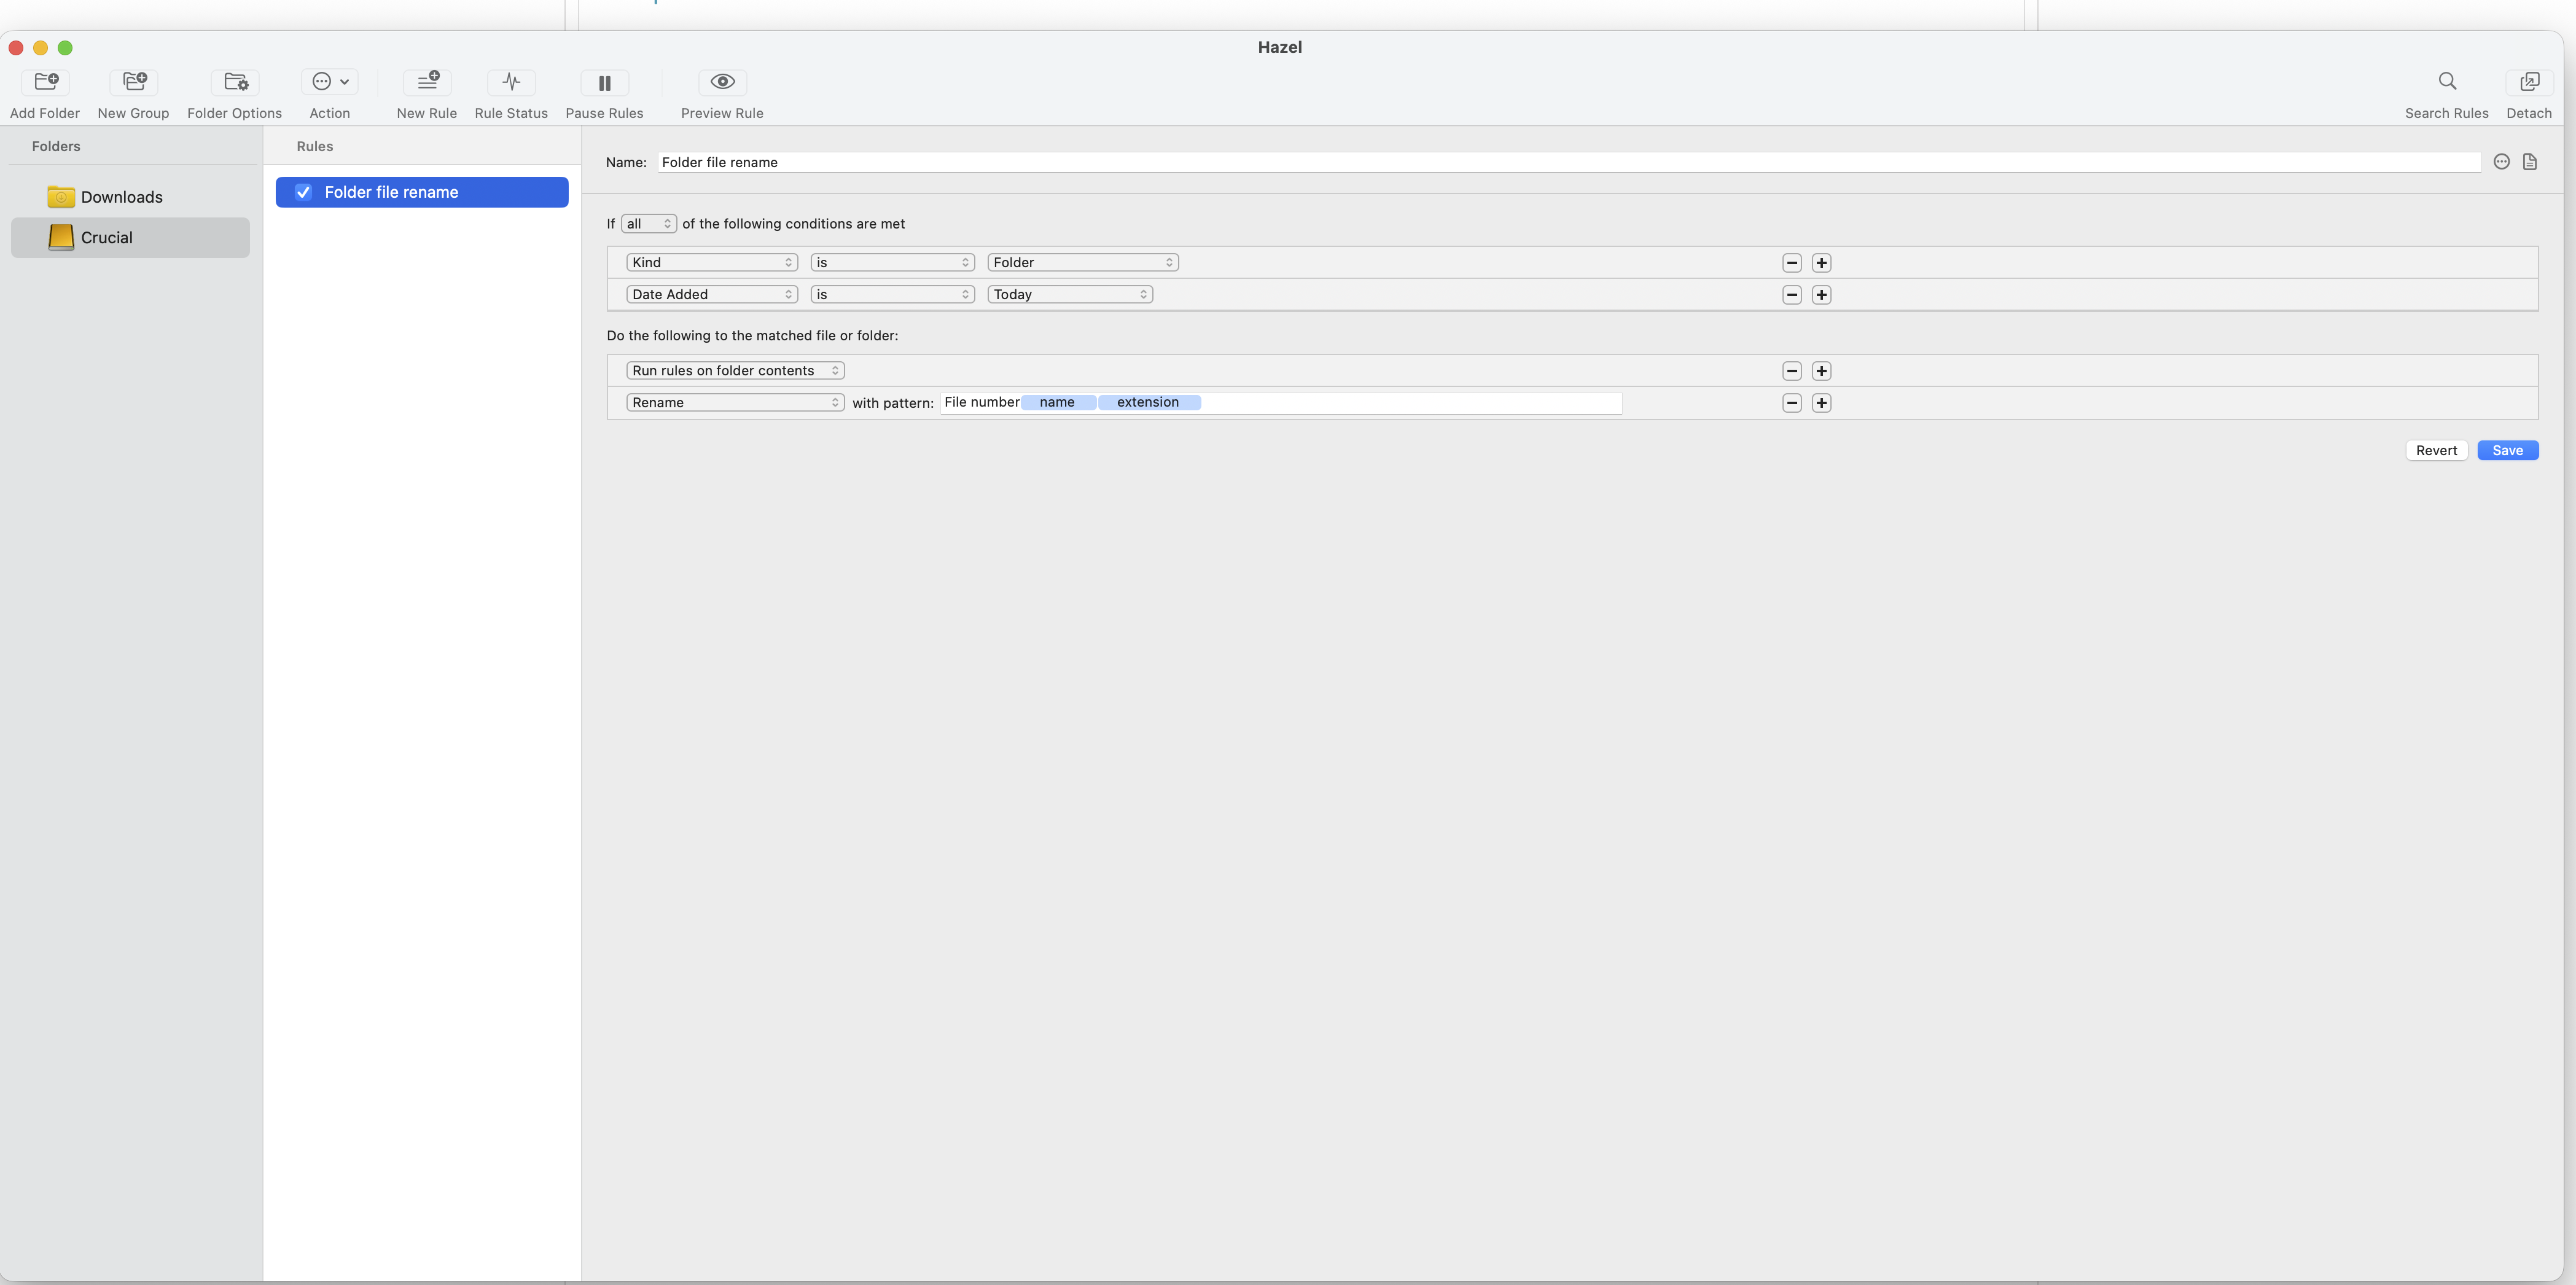Click the Add Folder toolbar icon

pos(45,81)
